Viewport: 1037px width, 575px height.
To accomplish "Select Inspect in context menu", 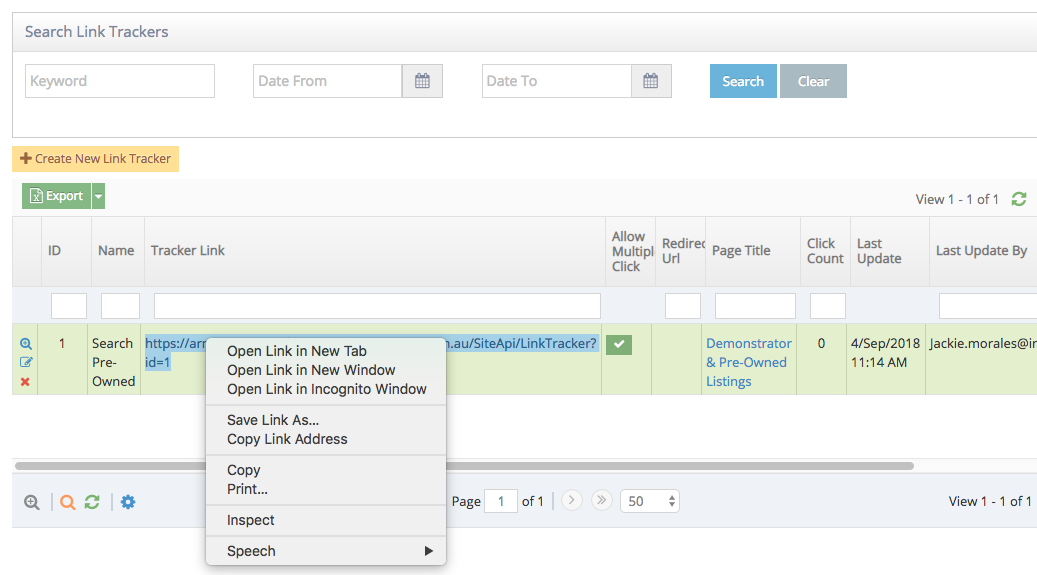I will tap(326, 520).
